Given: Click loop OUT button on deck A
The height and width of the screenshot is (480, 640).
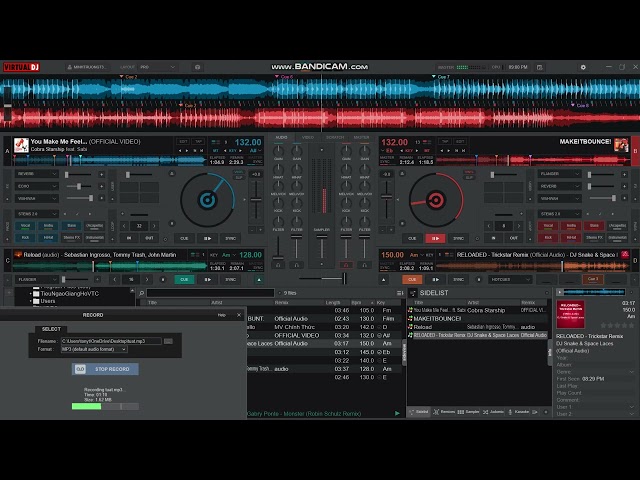Looking at the screenshot, I should tap(149, 238).
